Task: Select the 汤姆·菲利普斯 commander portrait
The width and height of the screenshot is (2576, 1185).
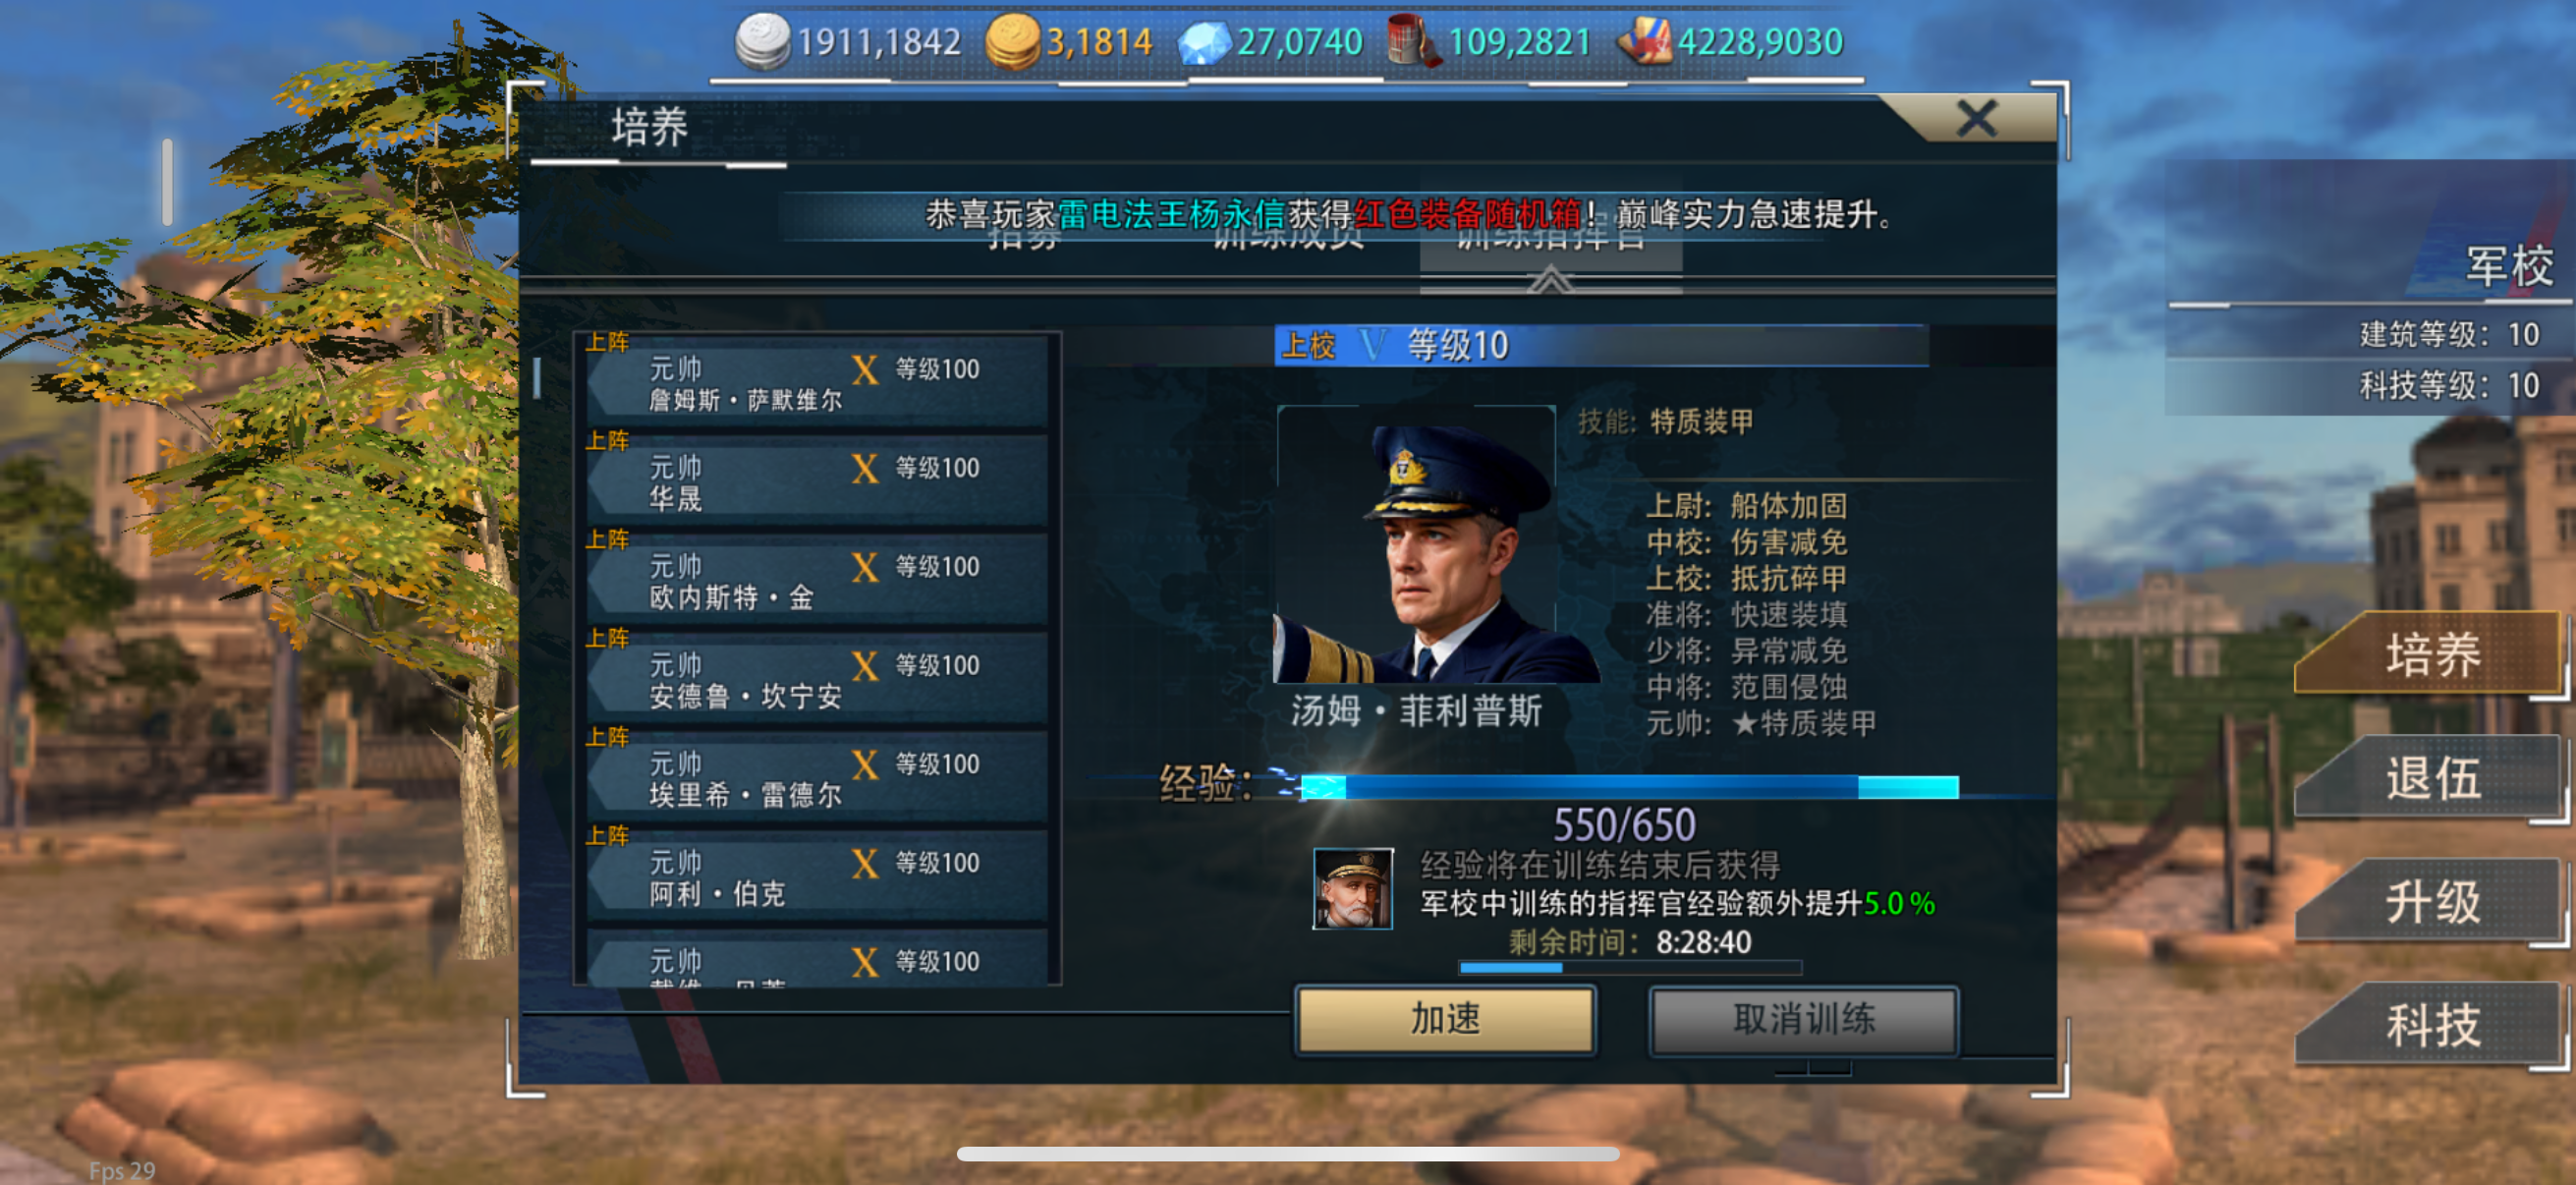Action: [1416, 545]
